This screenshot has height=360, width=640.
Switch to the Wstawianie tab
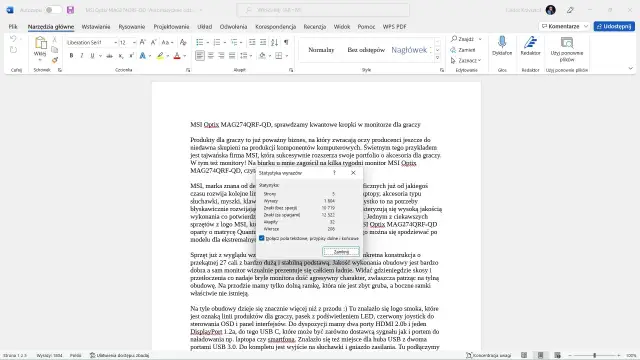coord(96,27)
